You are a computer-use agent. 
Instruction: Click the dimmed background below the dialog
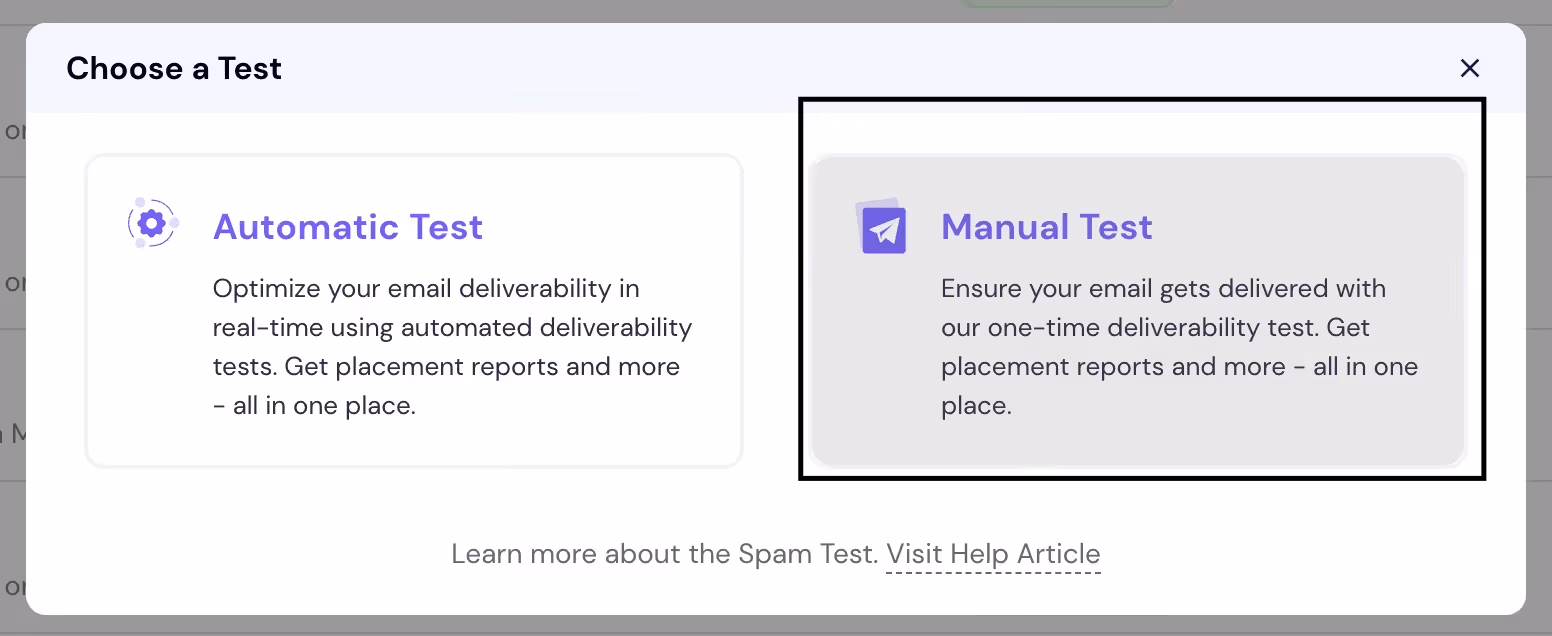coord(776,626)
